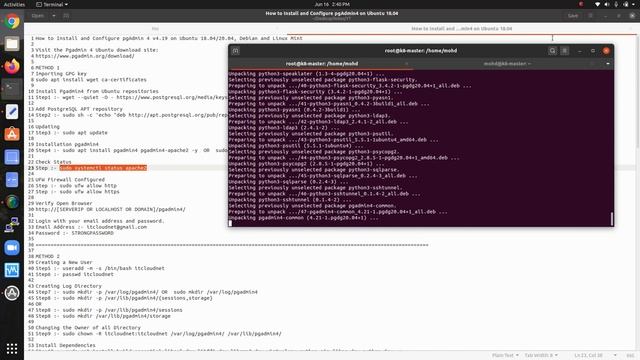Open the blue screen app dock icon
The image size is (640, 360).
[x=12, y=157]
